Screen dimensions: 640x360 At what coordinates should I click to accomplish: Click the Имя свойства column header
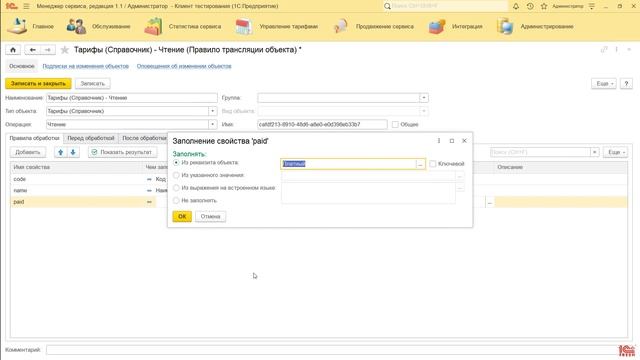[x=78, y=167]
